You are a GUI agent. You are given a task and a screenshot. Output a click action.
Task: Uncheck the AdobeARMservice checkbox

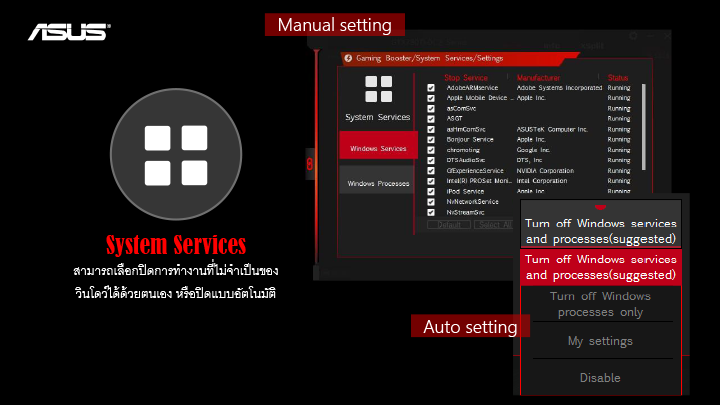pos(431,88)
